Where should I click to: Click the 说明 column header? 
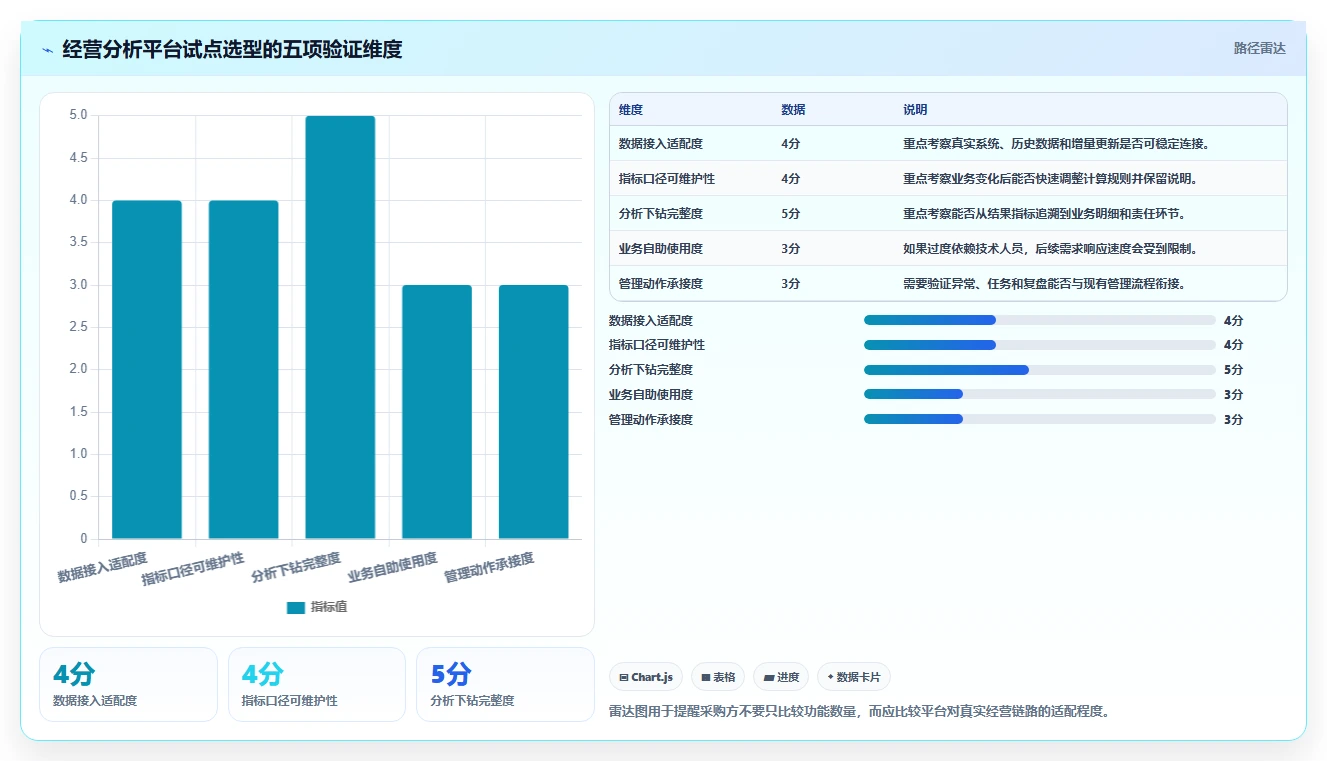pos(915,110)
